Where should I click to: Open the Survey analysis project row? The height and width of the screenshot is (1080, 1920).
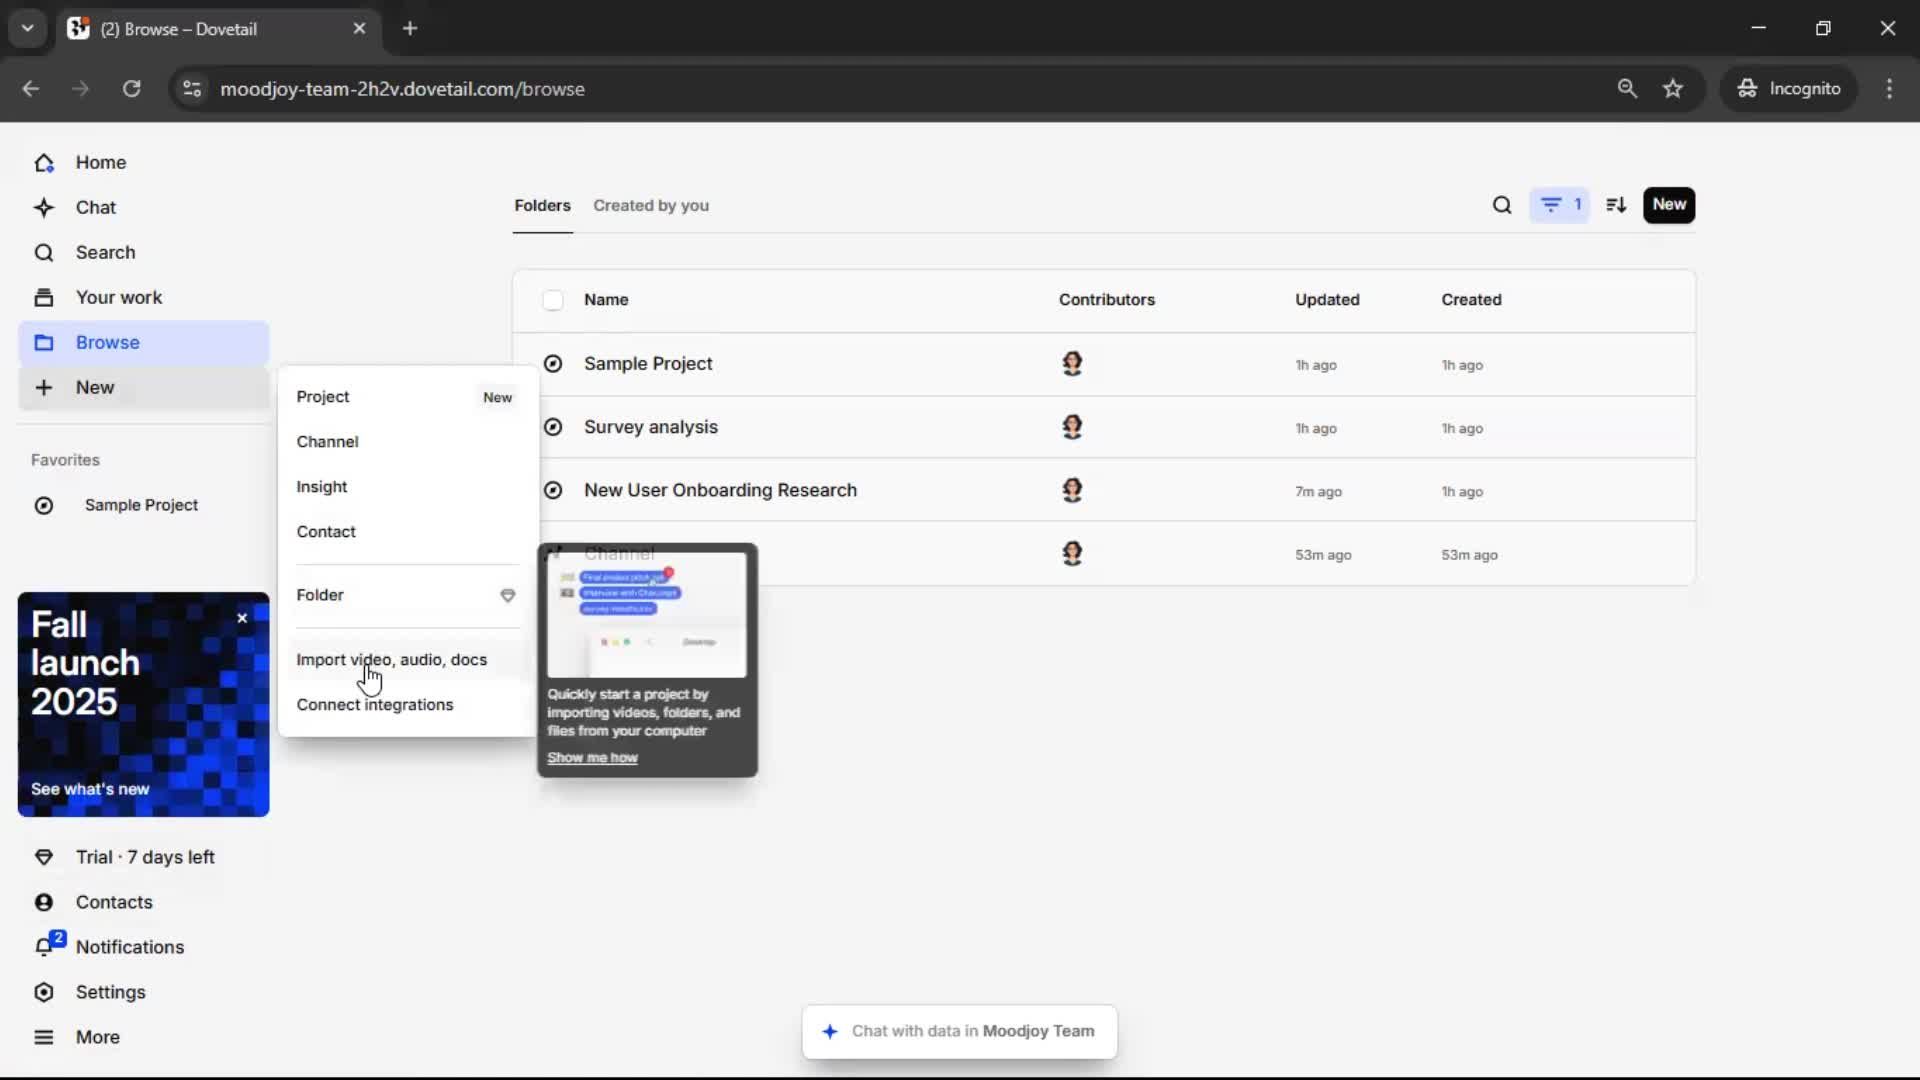(650, 427)
